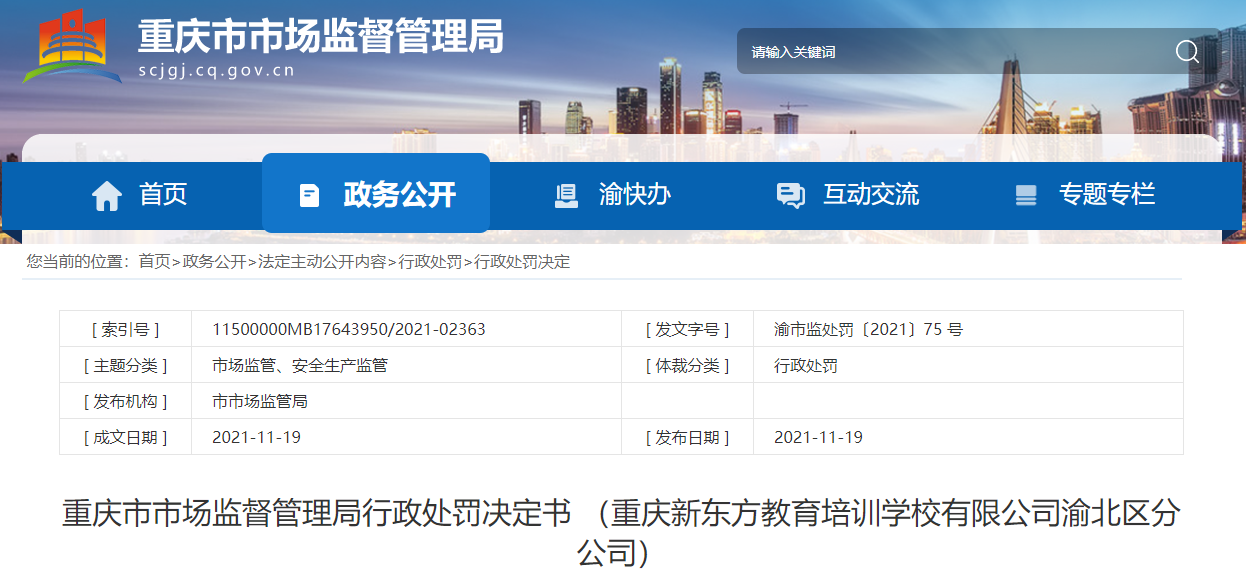Screen dimensions: 1246x578
Task: Click the Chongqing market bureau logo emblem
Action: 71,45
